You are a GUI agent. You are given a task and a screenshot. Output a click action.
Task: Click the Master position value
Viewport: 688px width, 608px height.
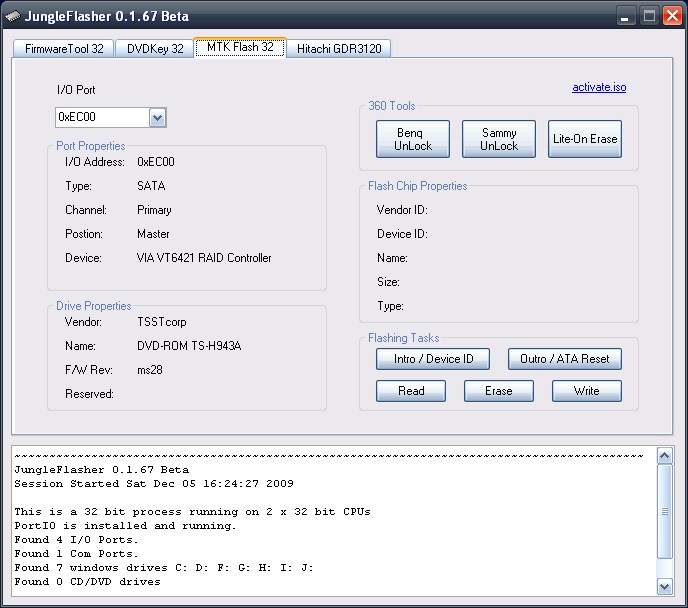153,234
